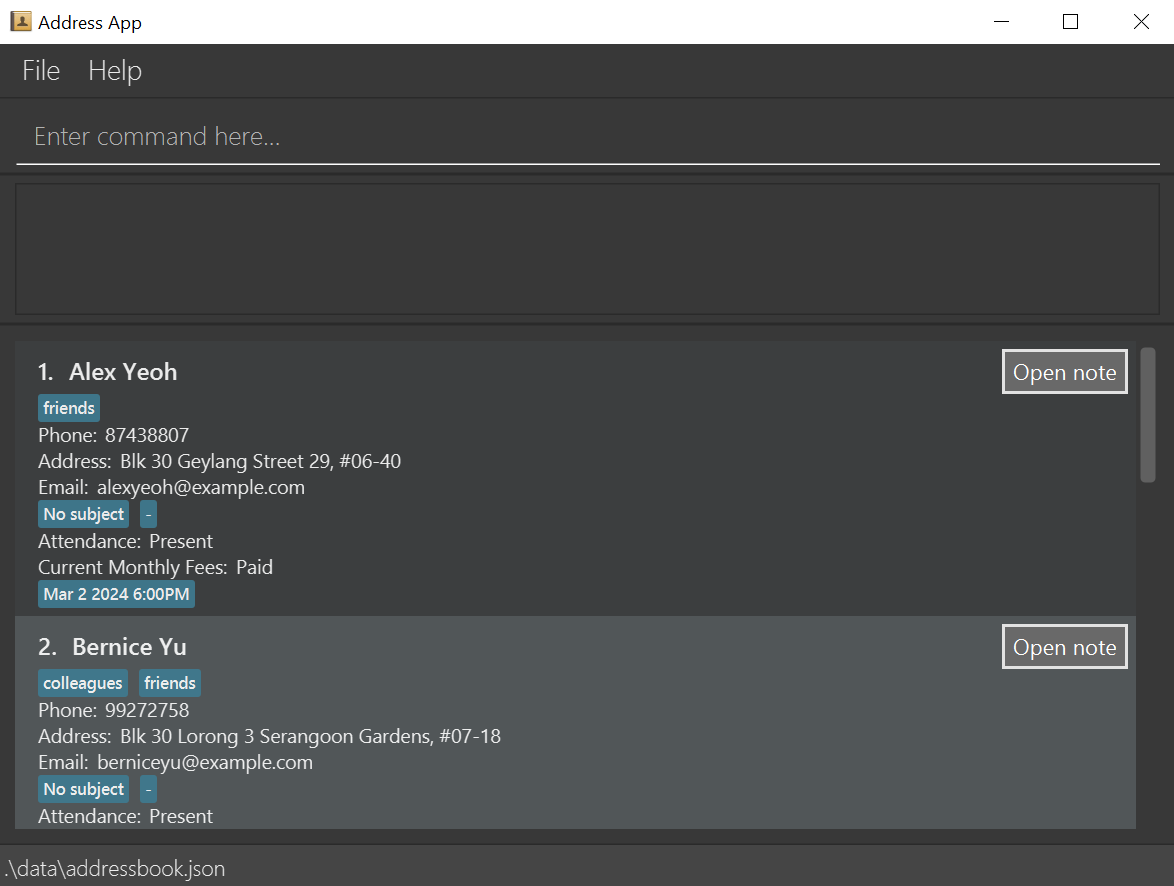Open note for Alex Yeoh
Viewport: 1174px width, 886px height.
[x=1064, y=372]
